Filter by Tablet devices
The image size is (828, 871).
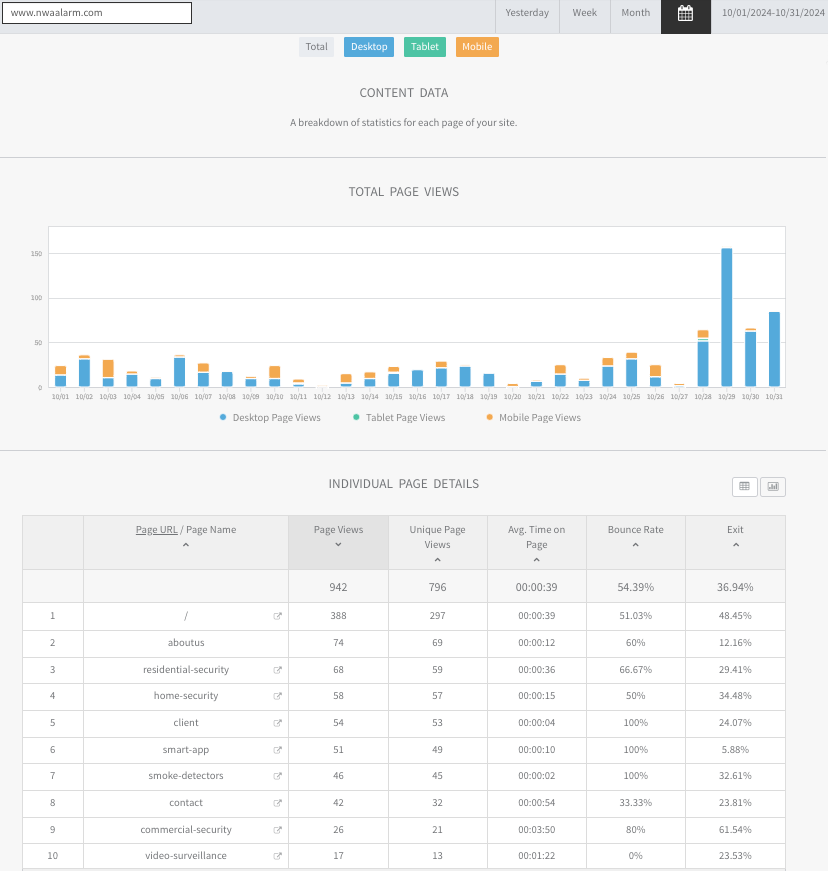tap(425, 47)
